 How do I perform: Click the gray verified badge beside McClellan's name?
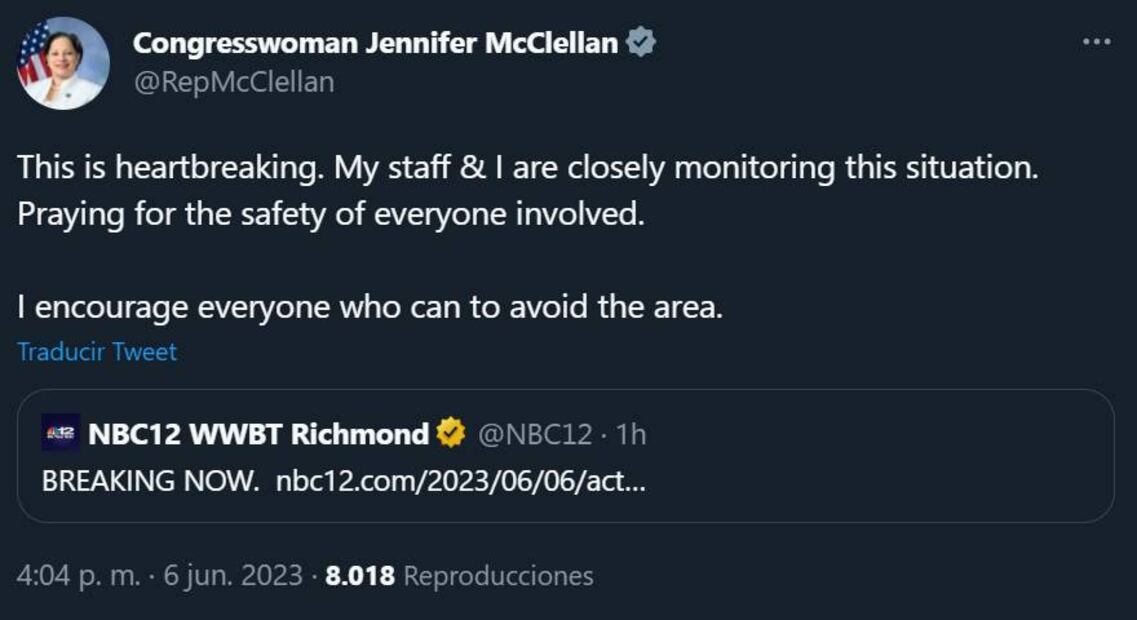click(x=641, y=43)
